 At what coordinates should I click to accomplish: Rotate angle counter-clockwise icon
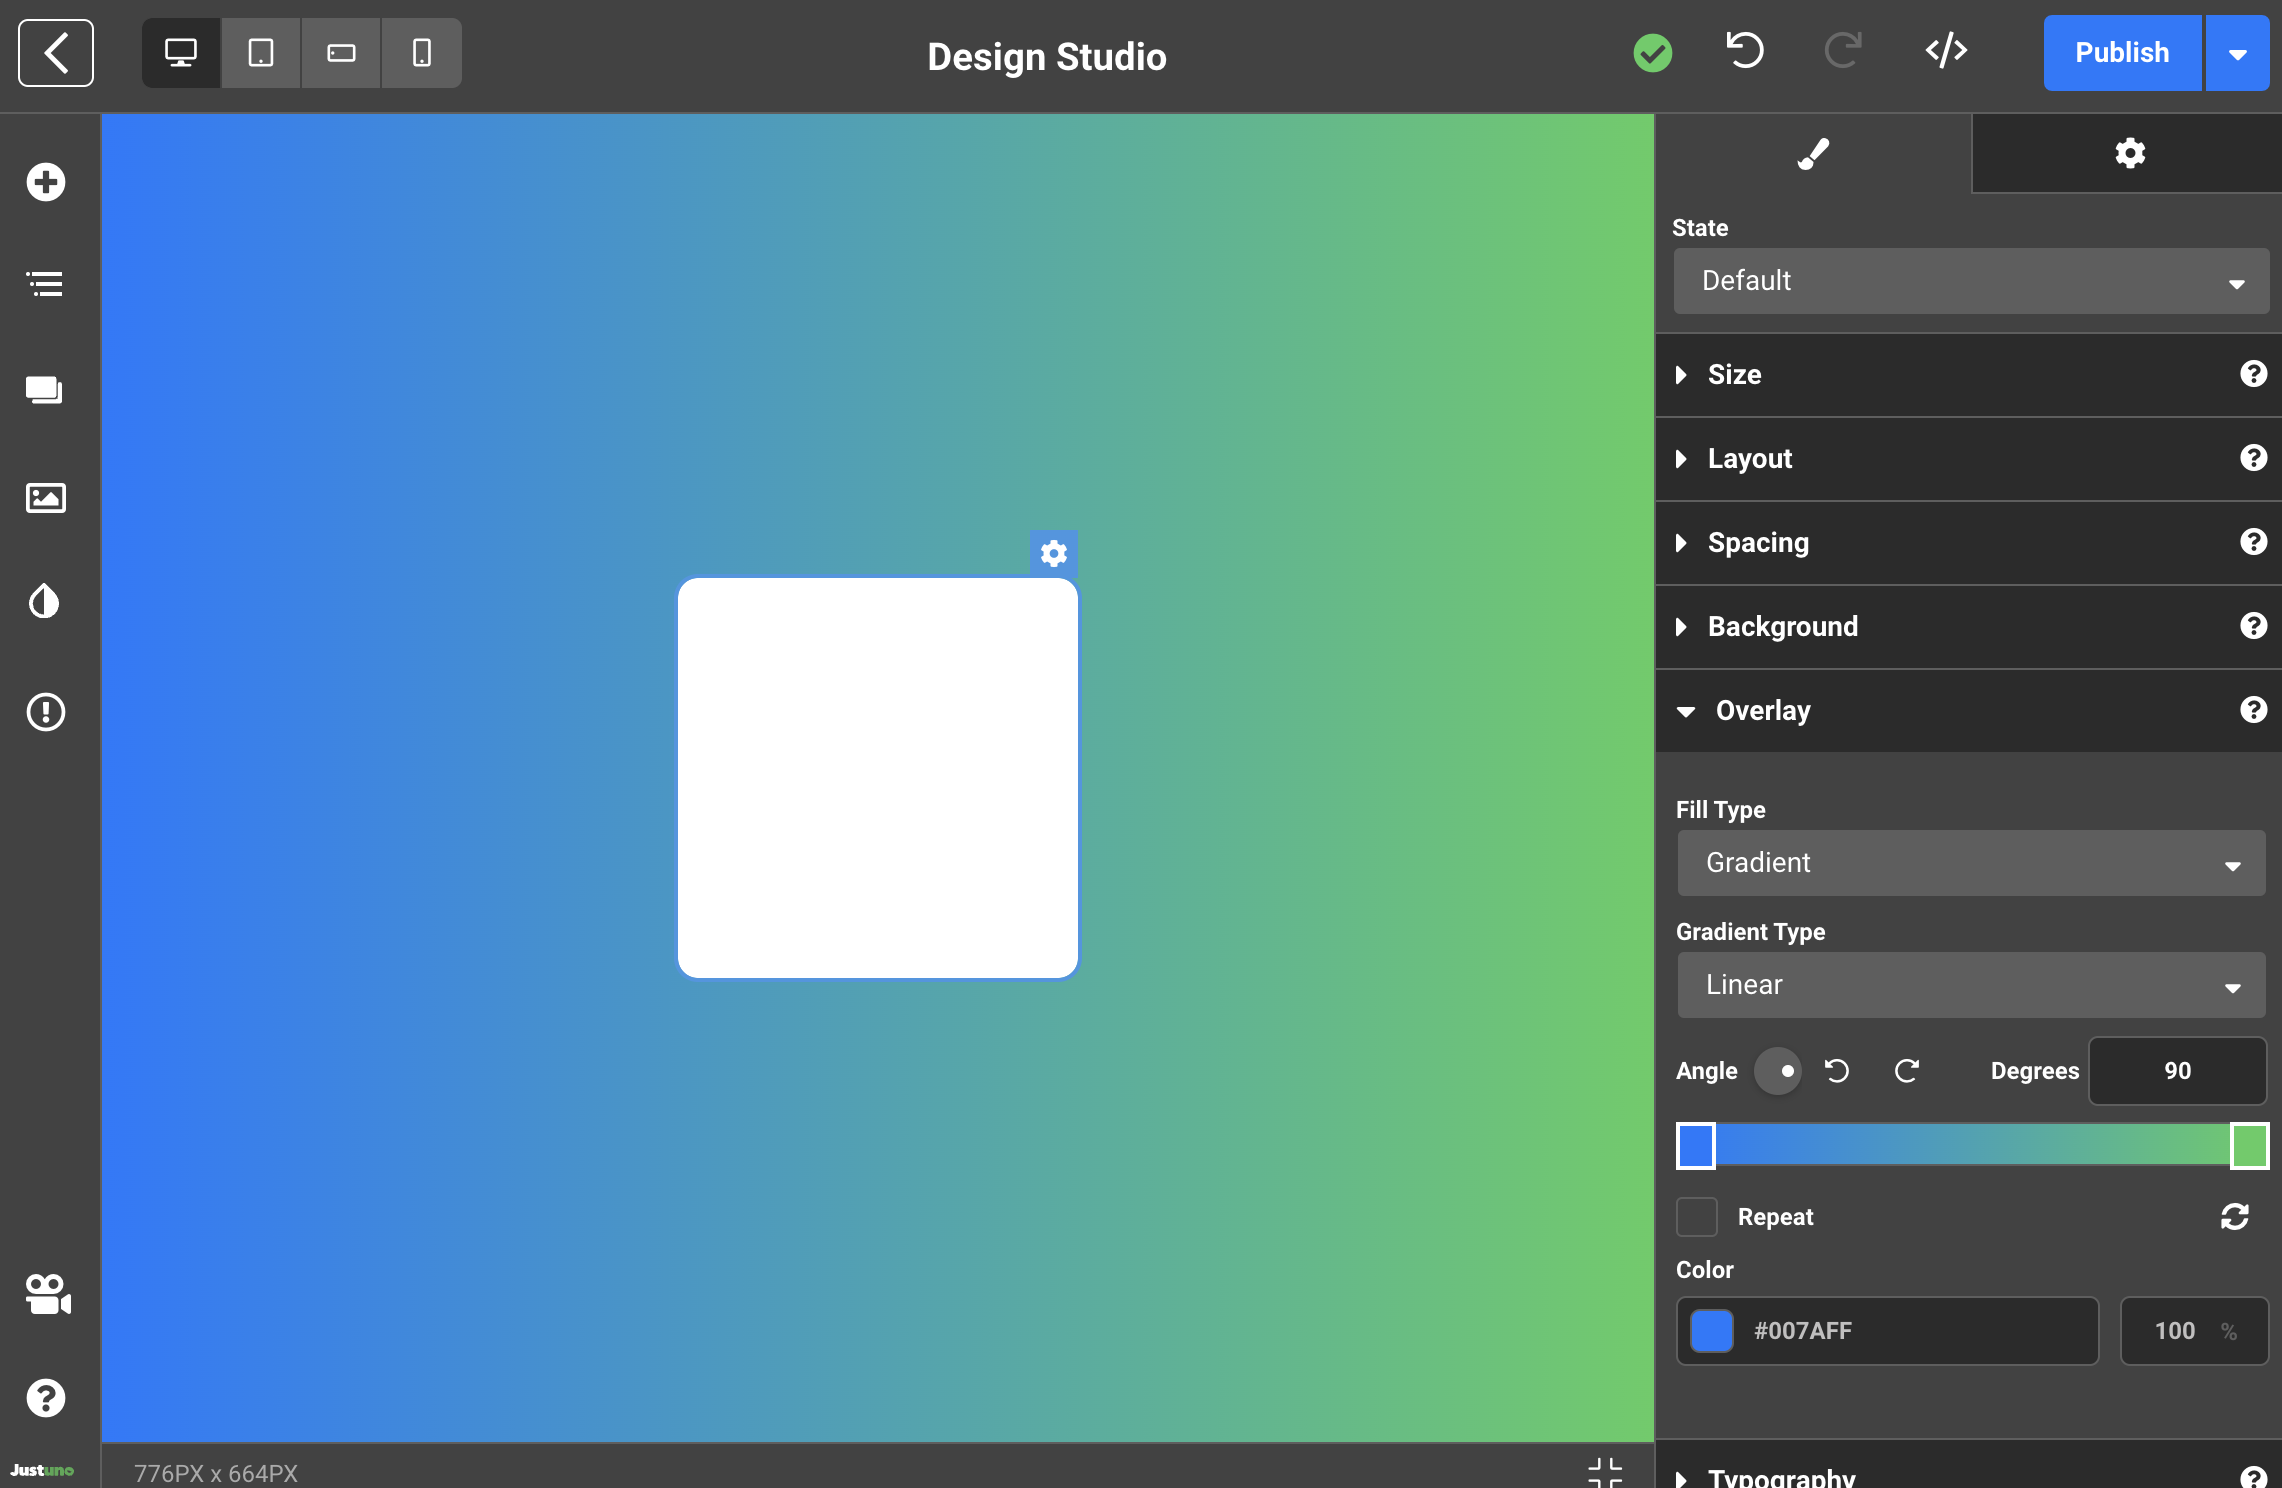[1837, 1071]
